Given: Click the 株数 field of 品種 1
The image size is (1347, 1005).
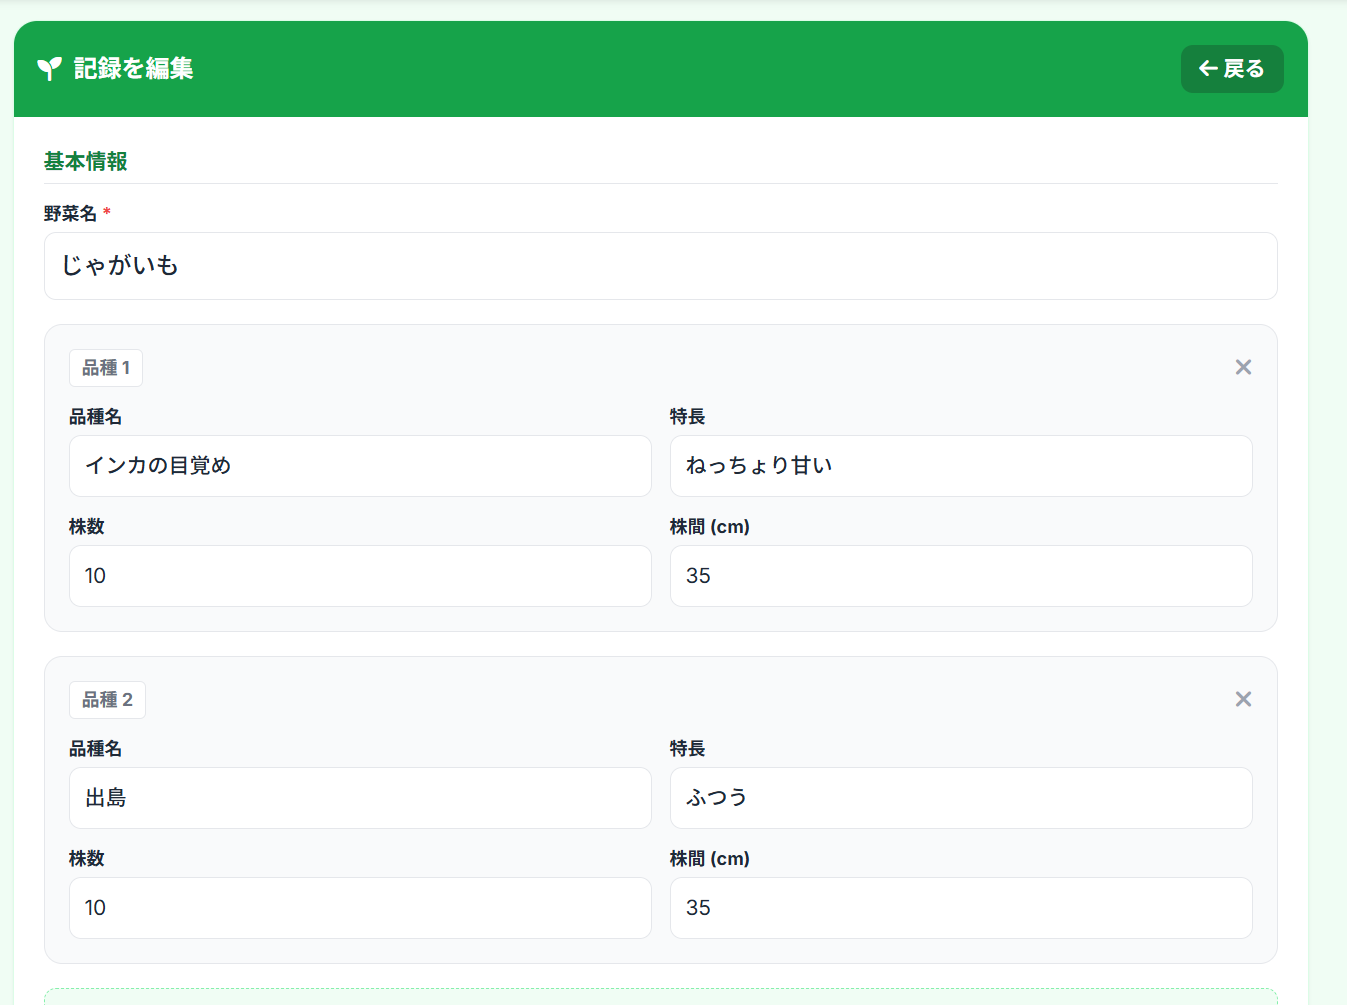Looking at the screenshot, I should point(360,576).
